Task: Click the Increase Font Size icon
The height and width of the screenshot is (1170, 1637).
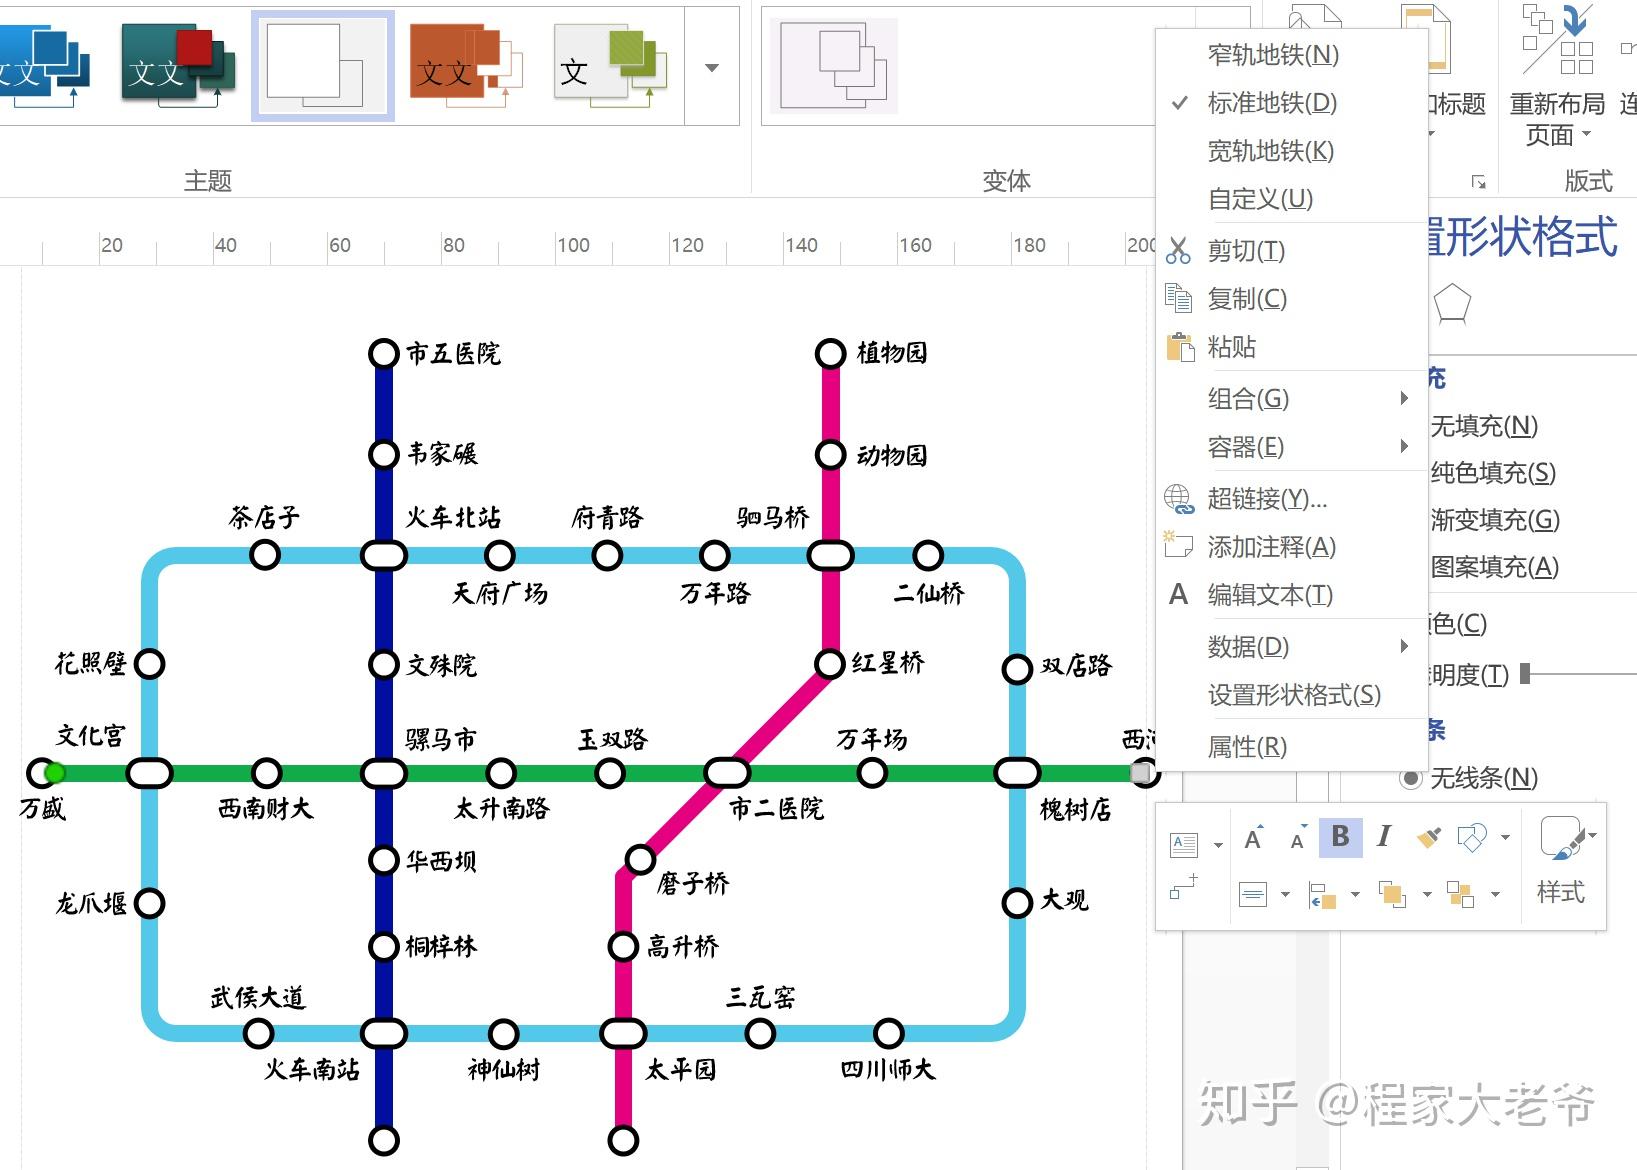Action: pos(1253,837)
